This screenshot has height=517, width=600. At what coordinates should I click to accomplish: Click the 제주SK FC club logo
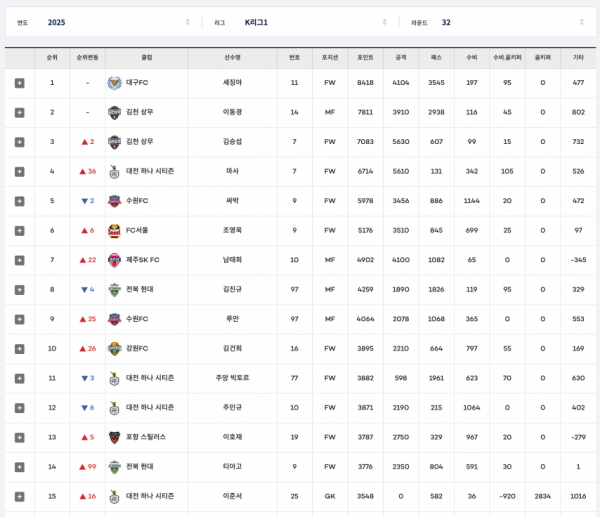point(114,260)
